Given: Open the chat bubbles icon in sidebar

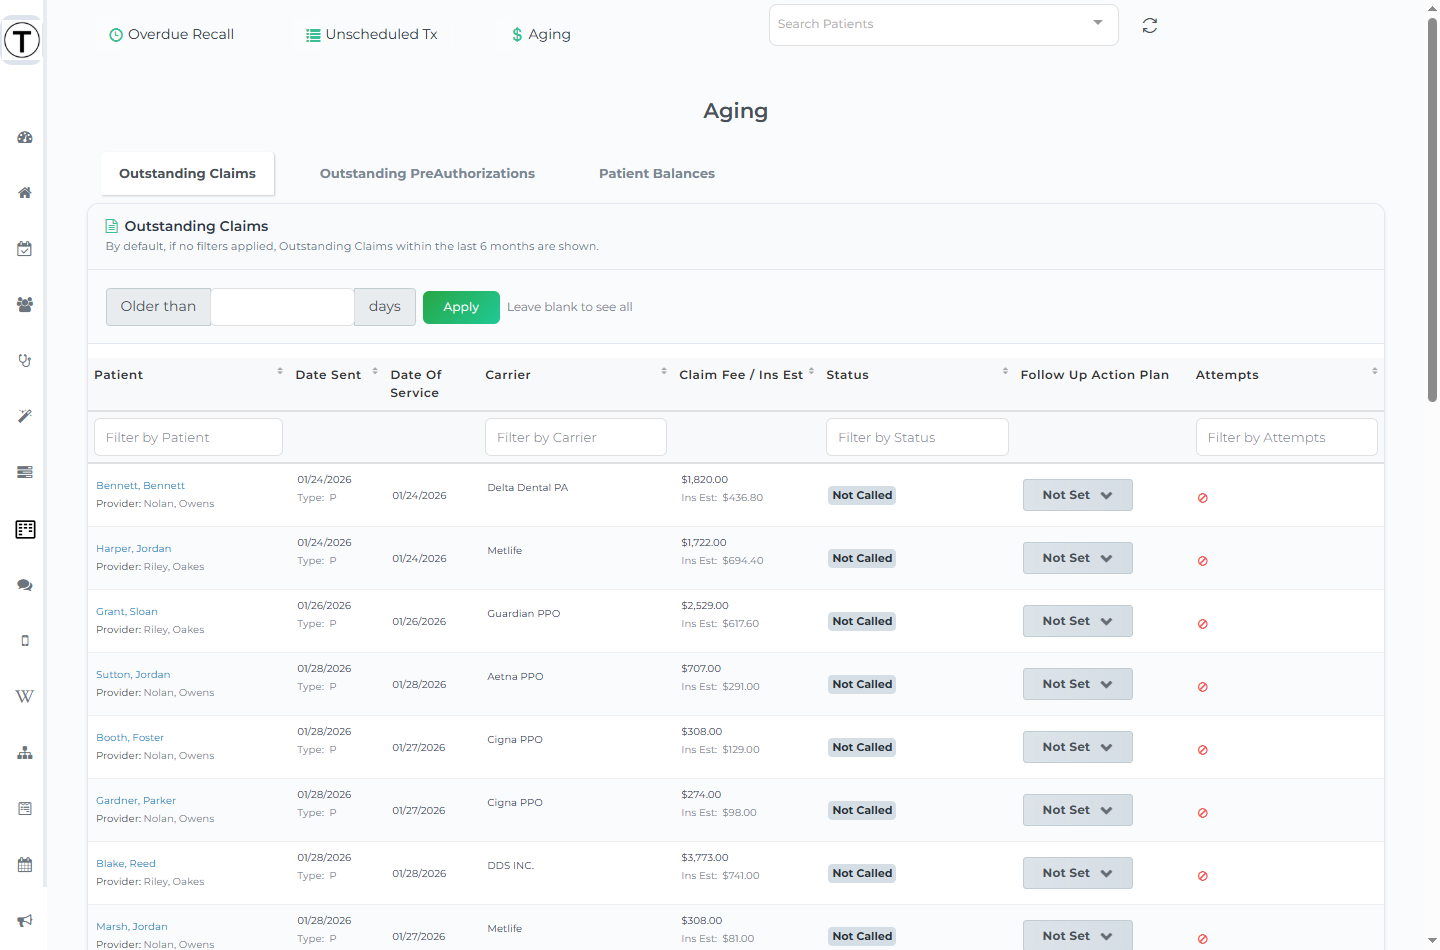Looking at the screenshot, I should tap(25, 585).
